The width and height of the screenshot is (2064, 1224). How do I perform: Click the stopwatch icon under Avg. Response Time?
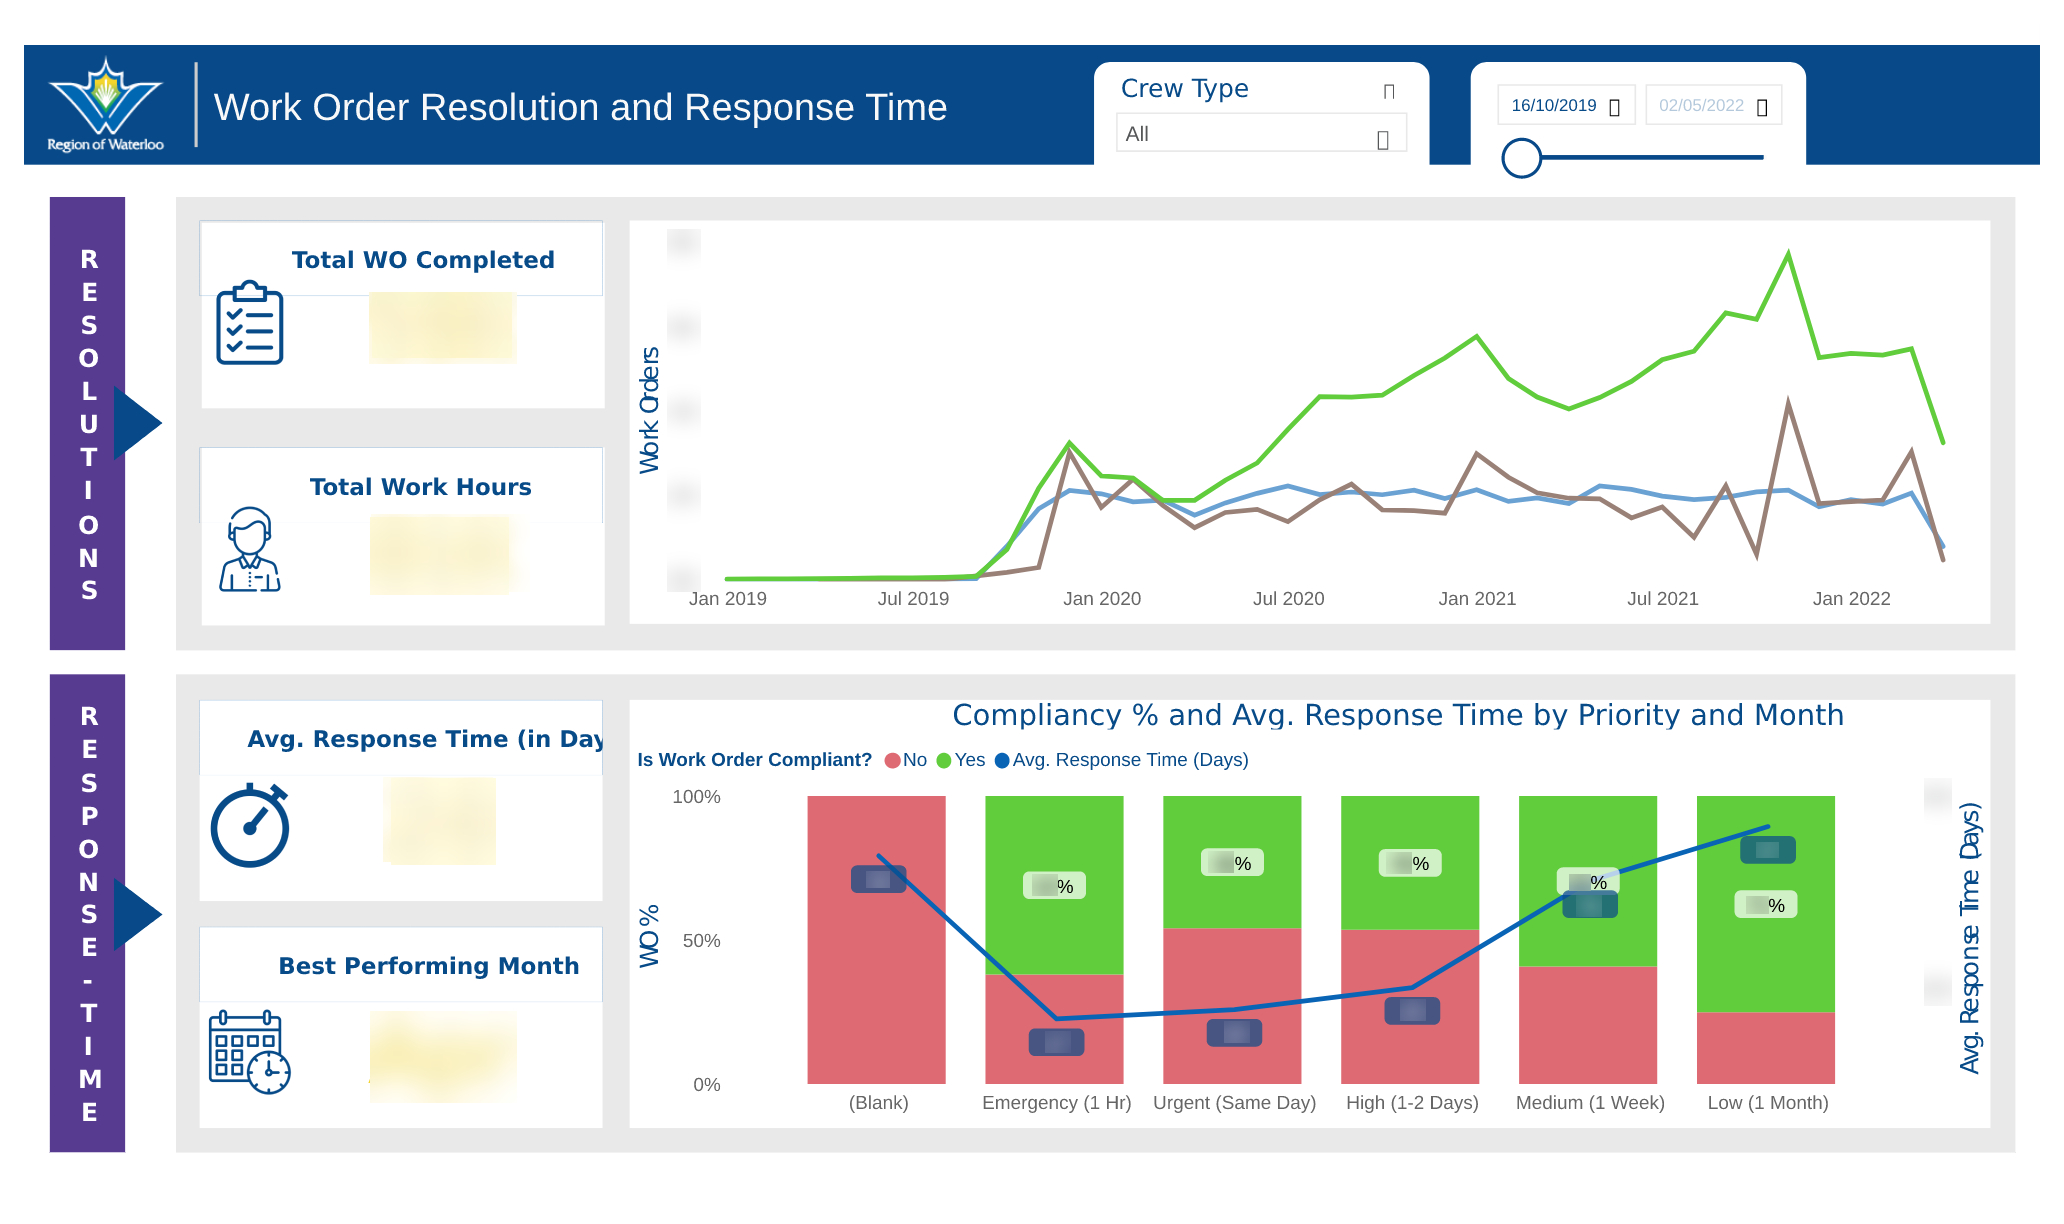(250, 826)
